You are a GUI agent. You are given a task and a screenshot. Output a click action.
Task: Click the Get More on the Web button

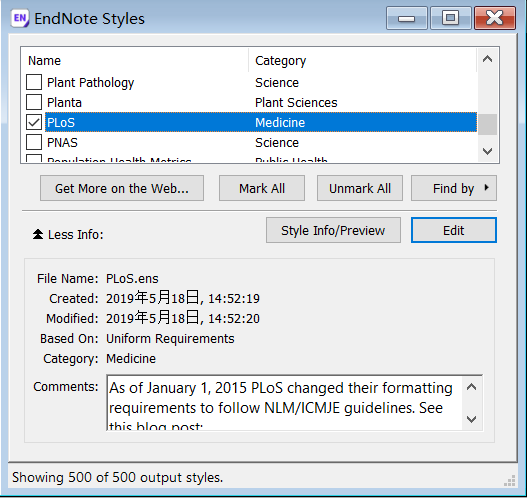[122, 188]
